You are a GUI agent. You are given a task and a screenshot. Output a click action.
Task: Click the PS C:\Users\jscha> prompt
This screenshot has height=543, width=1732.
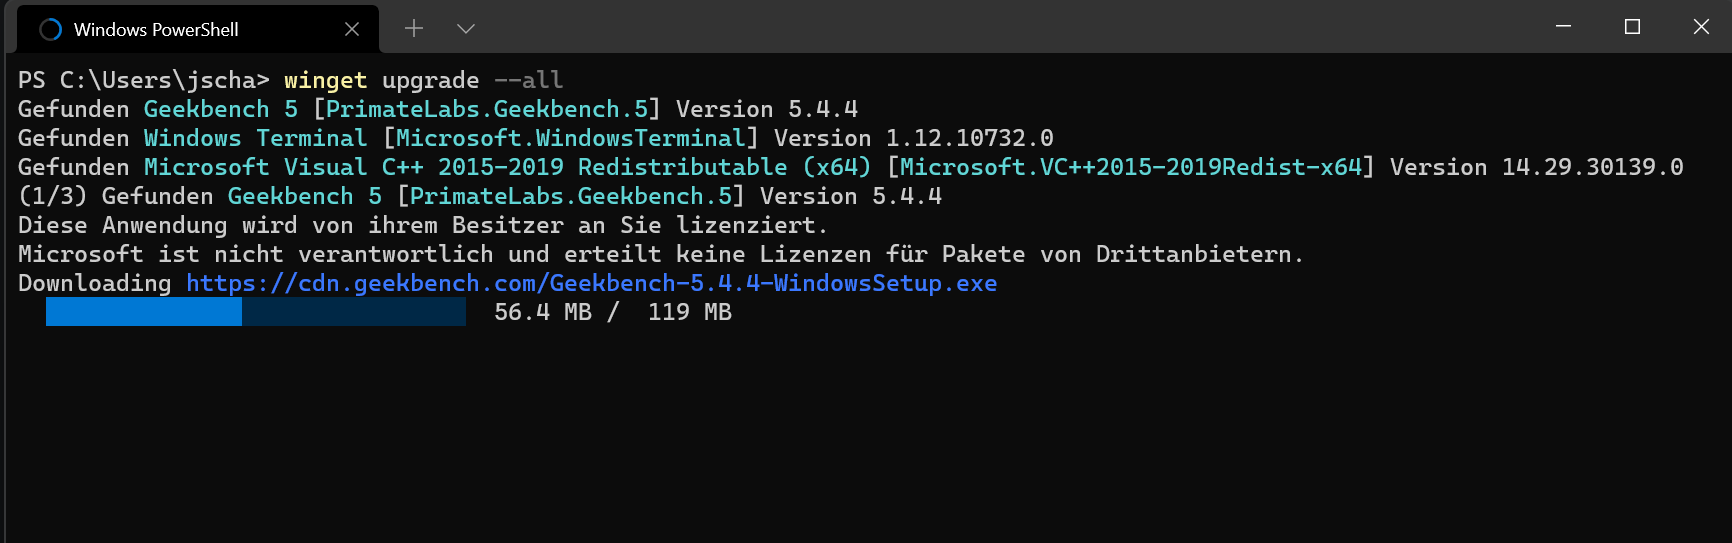tap(144, 80)
